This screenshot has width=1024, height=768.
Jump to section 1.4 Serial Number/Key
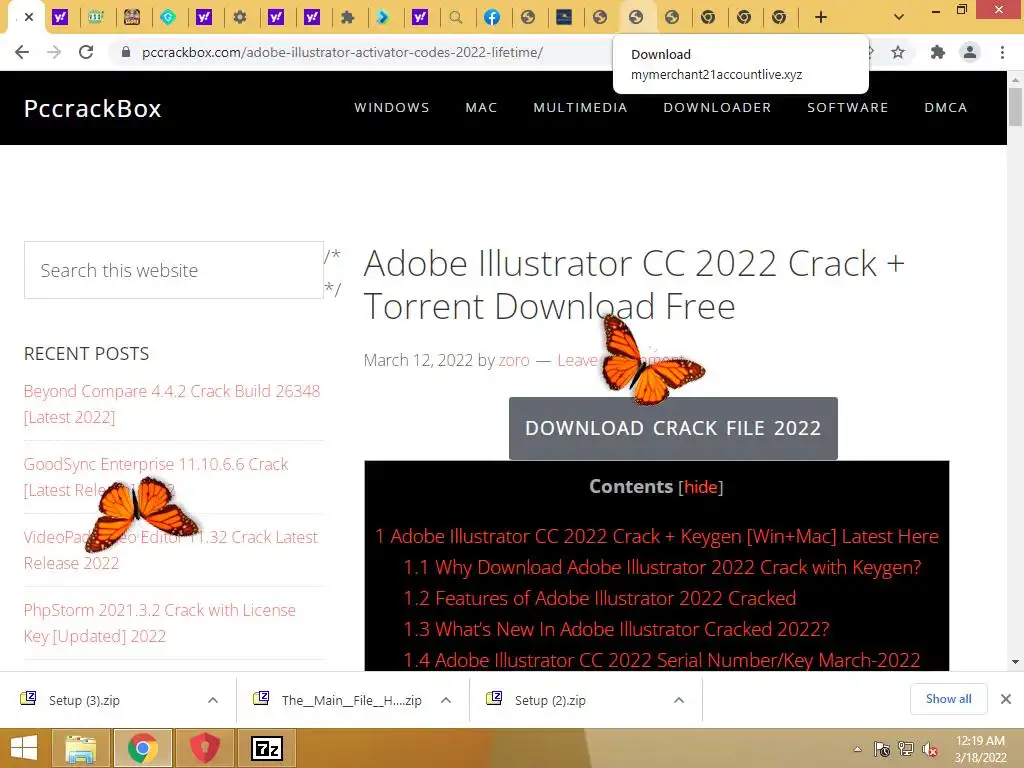662,660
